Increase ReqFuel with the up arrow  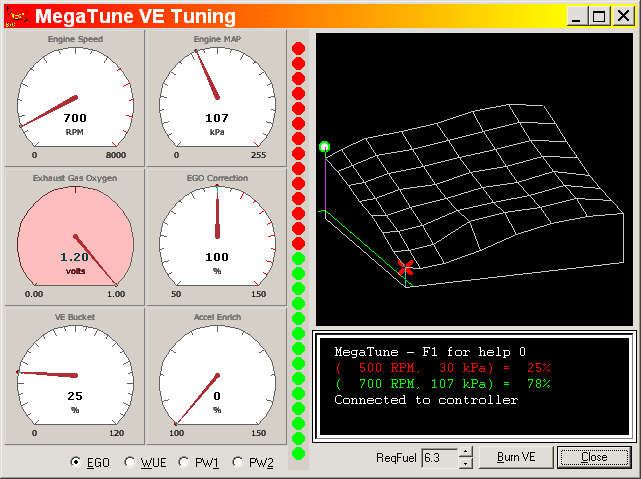(464, 453)
